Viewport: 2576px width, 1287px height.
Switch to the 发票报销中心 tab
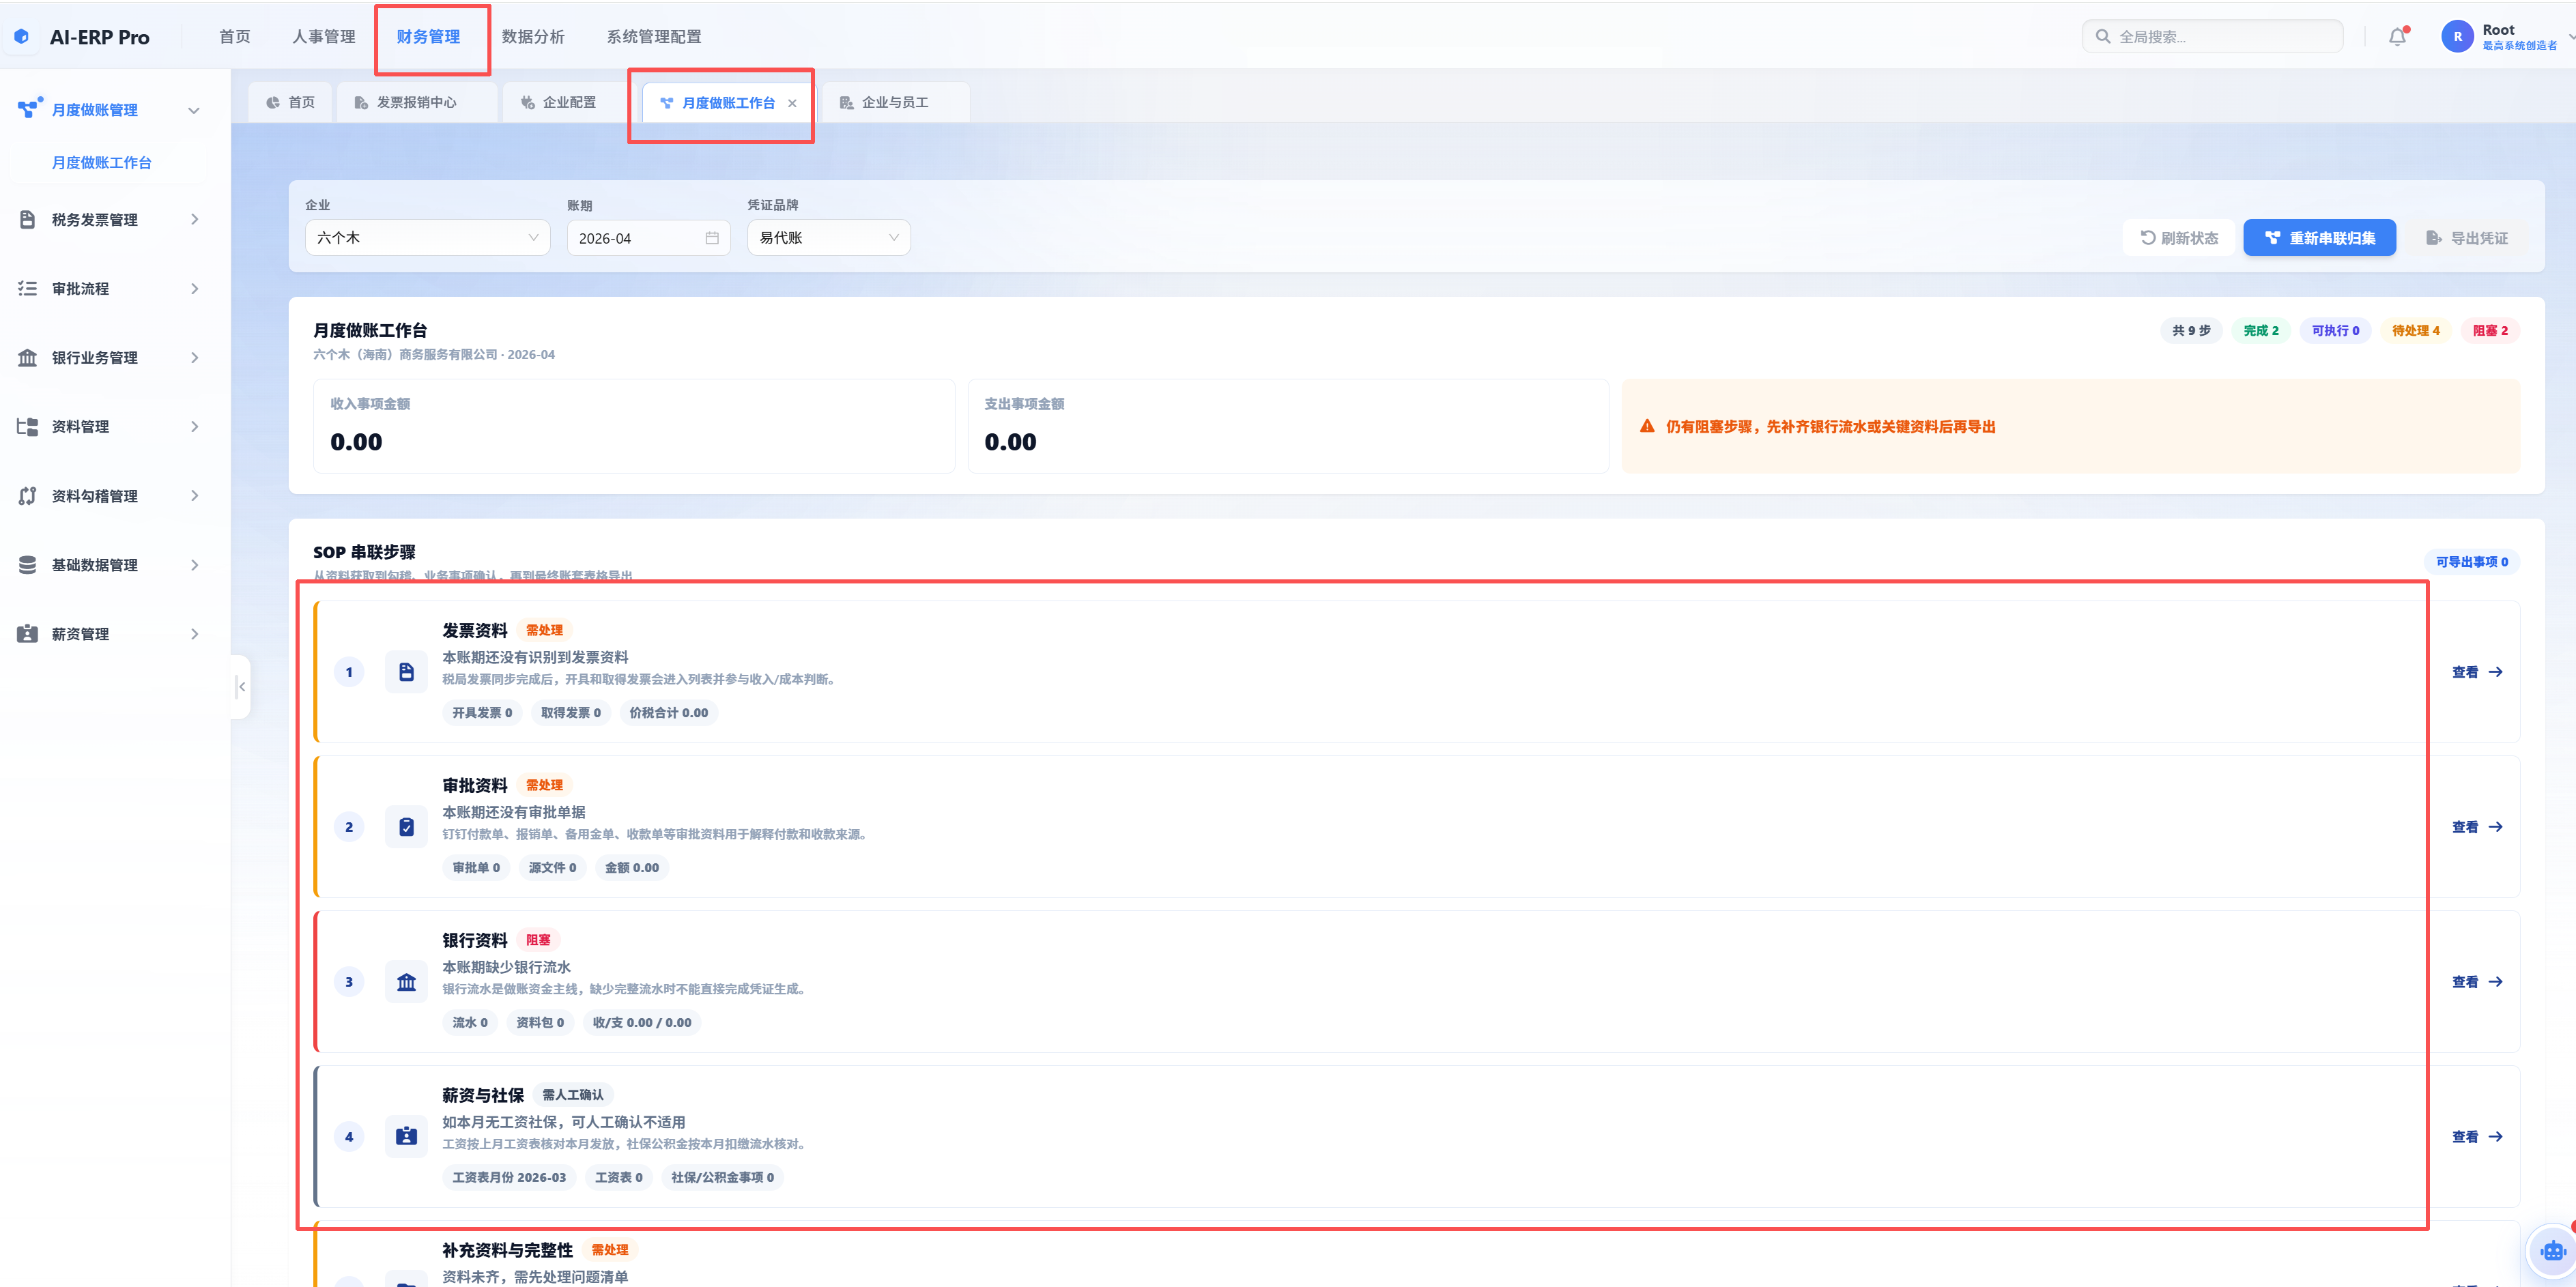tap(417, 103)
